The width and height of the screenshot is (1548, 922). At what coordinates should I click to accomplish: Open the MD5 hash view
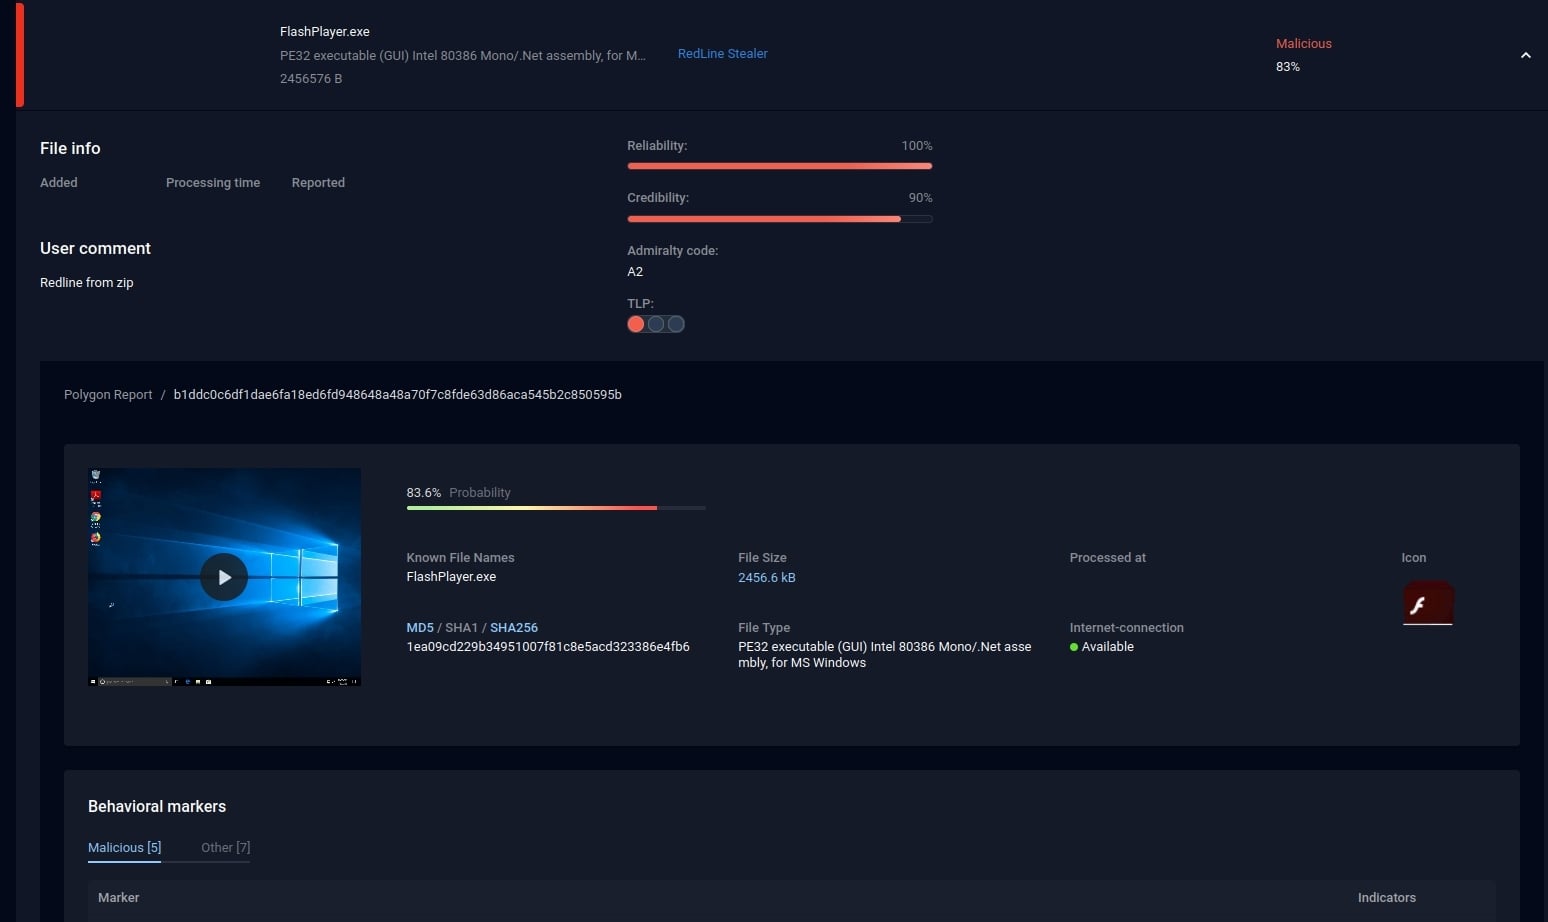tap(419, 627)
